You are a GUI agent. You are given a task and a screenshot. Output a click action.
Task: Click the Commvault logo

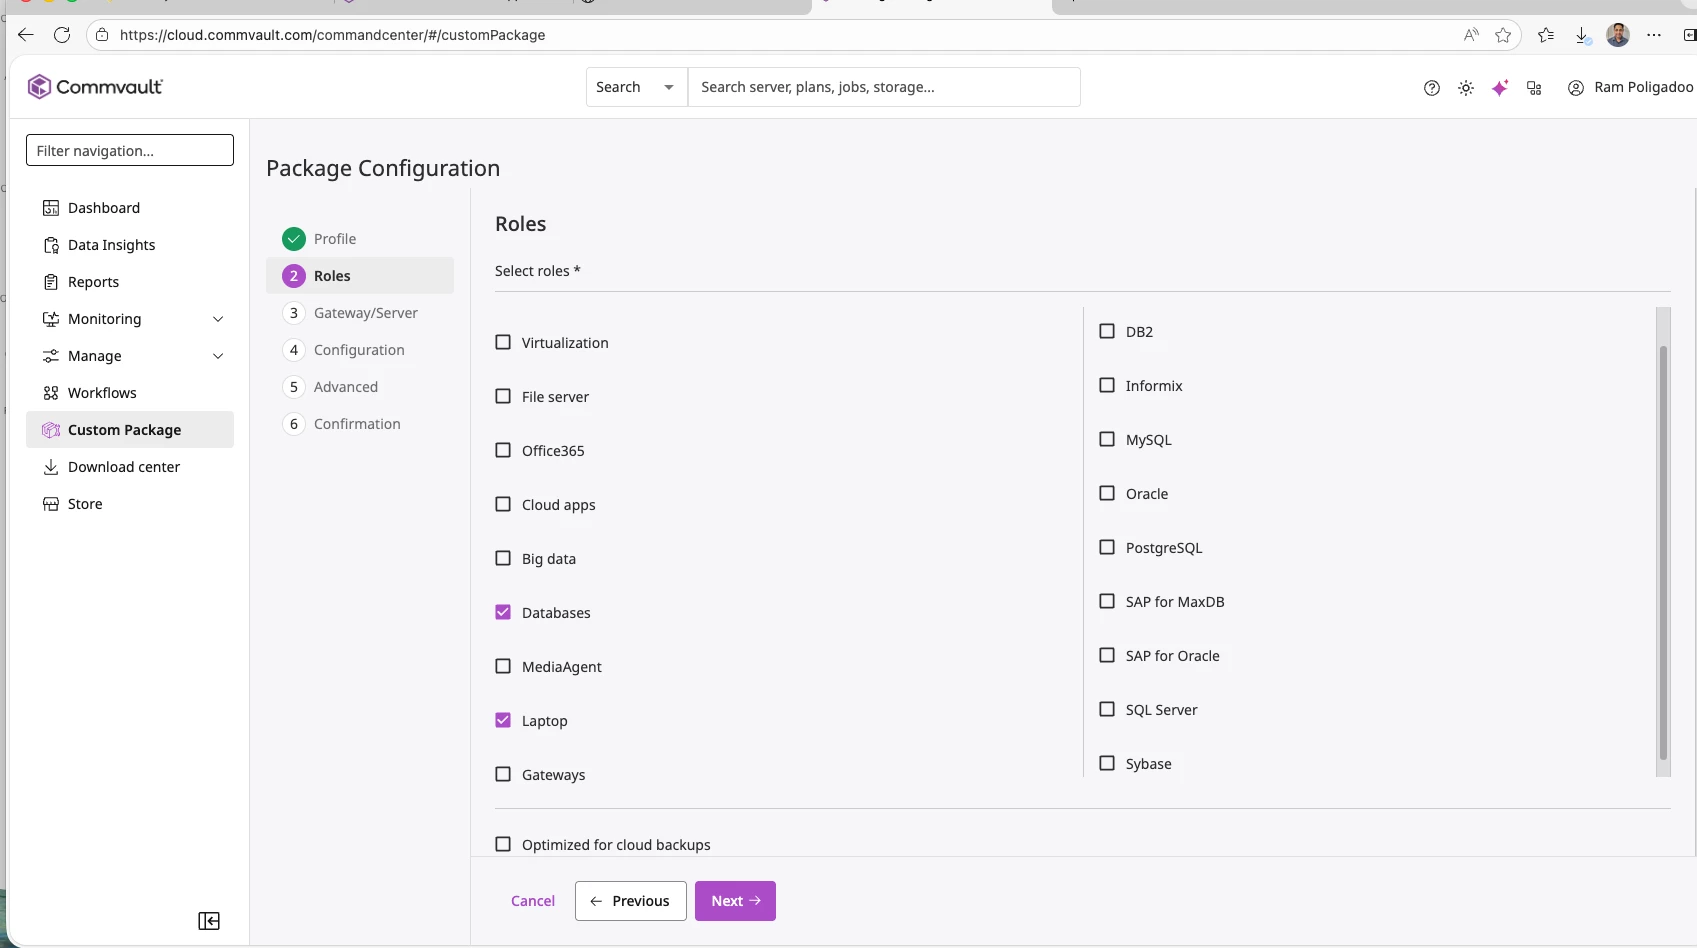[x=95, y=87]
